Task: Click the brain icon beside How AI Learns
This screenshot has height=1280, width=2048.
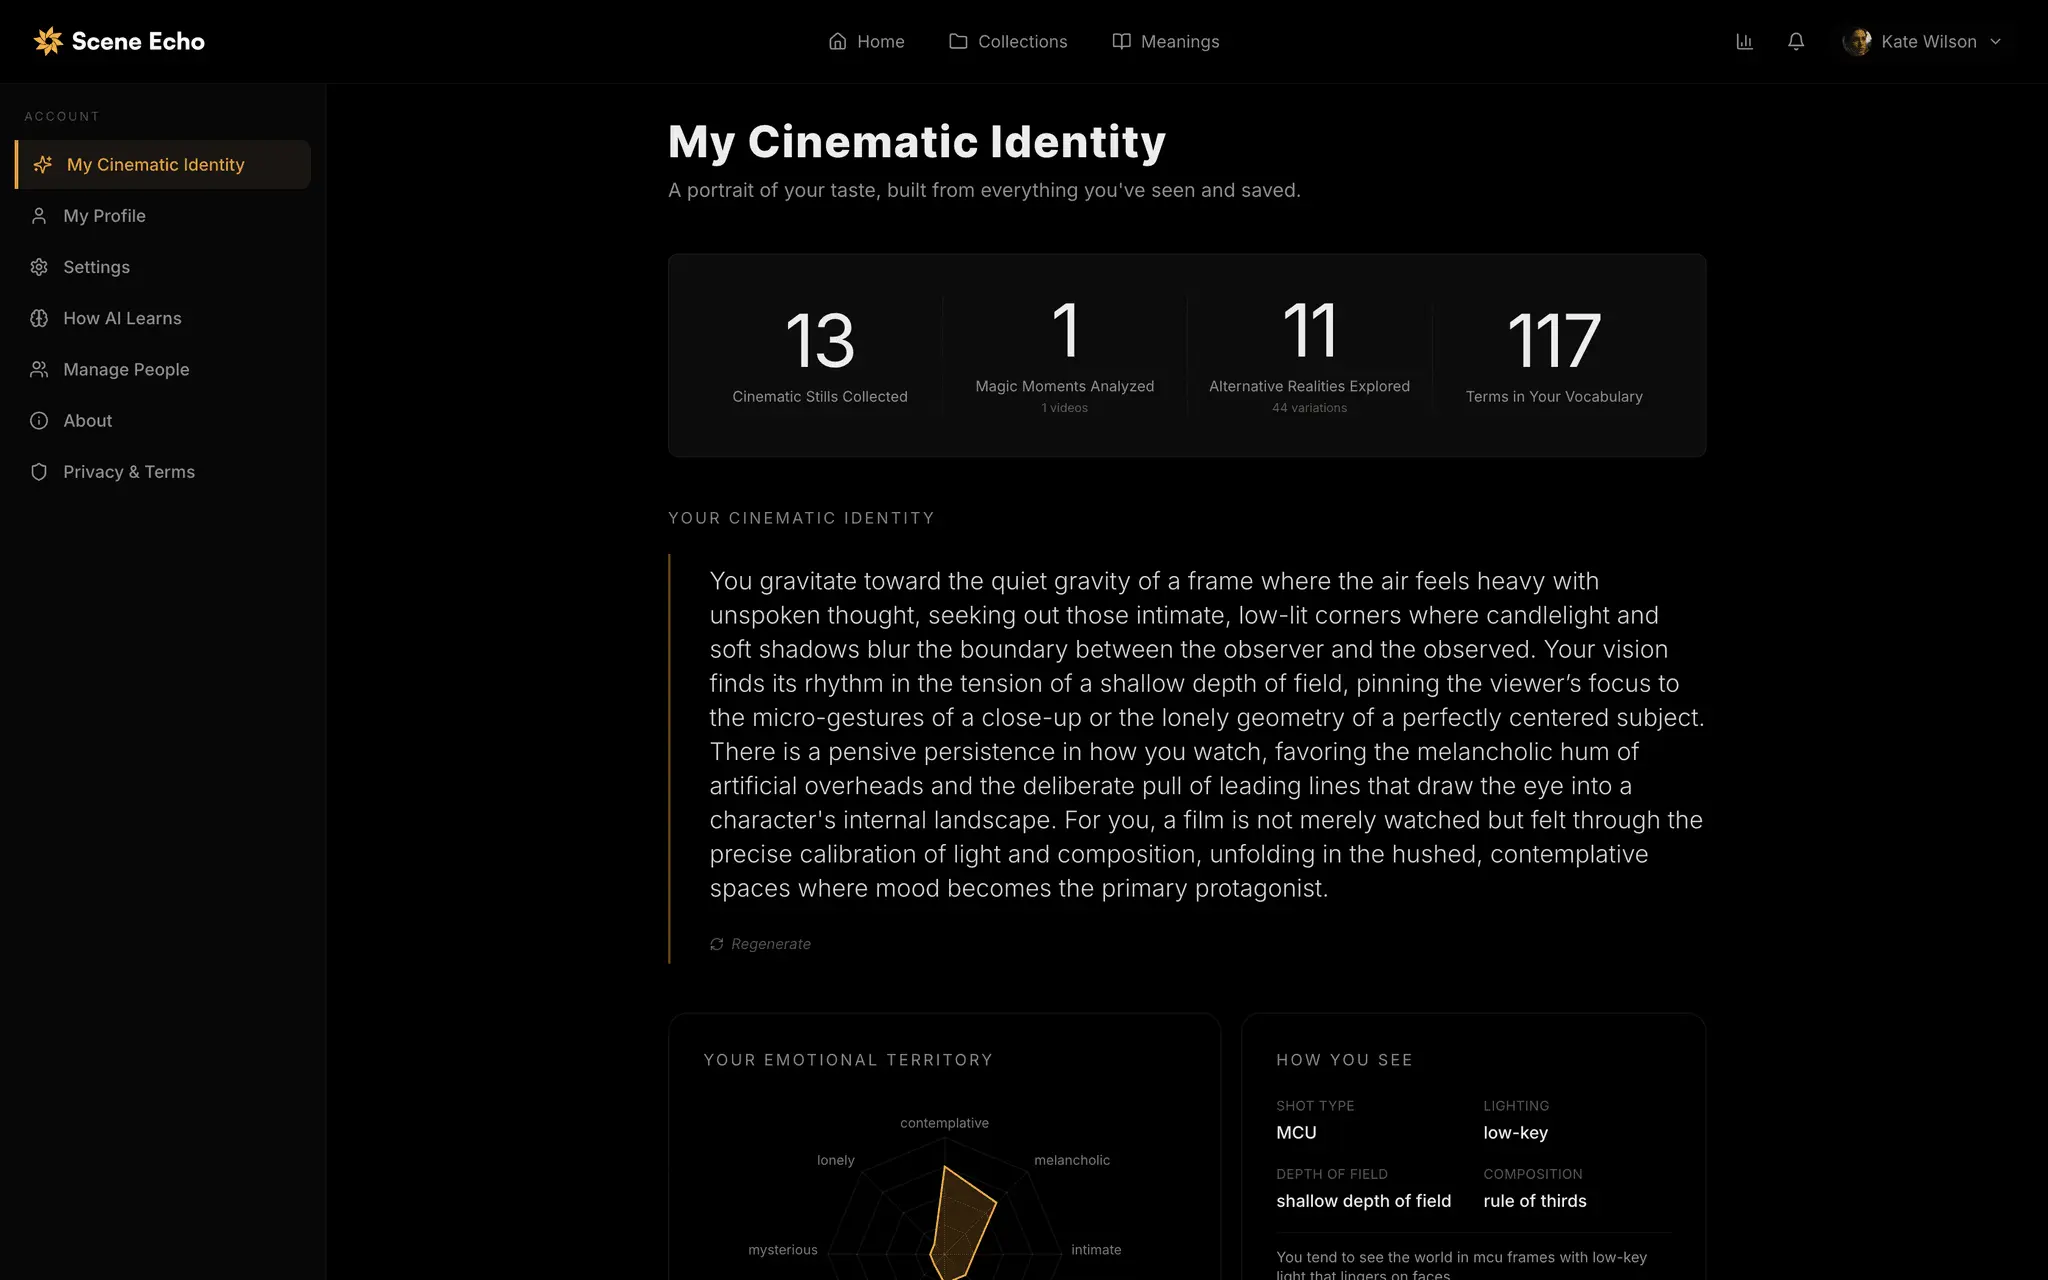Action: [39, 318]
